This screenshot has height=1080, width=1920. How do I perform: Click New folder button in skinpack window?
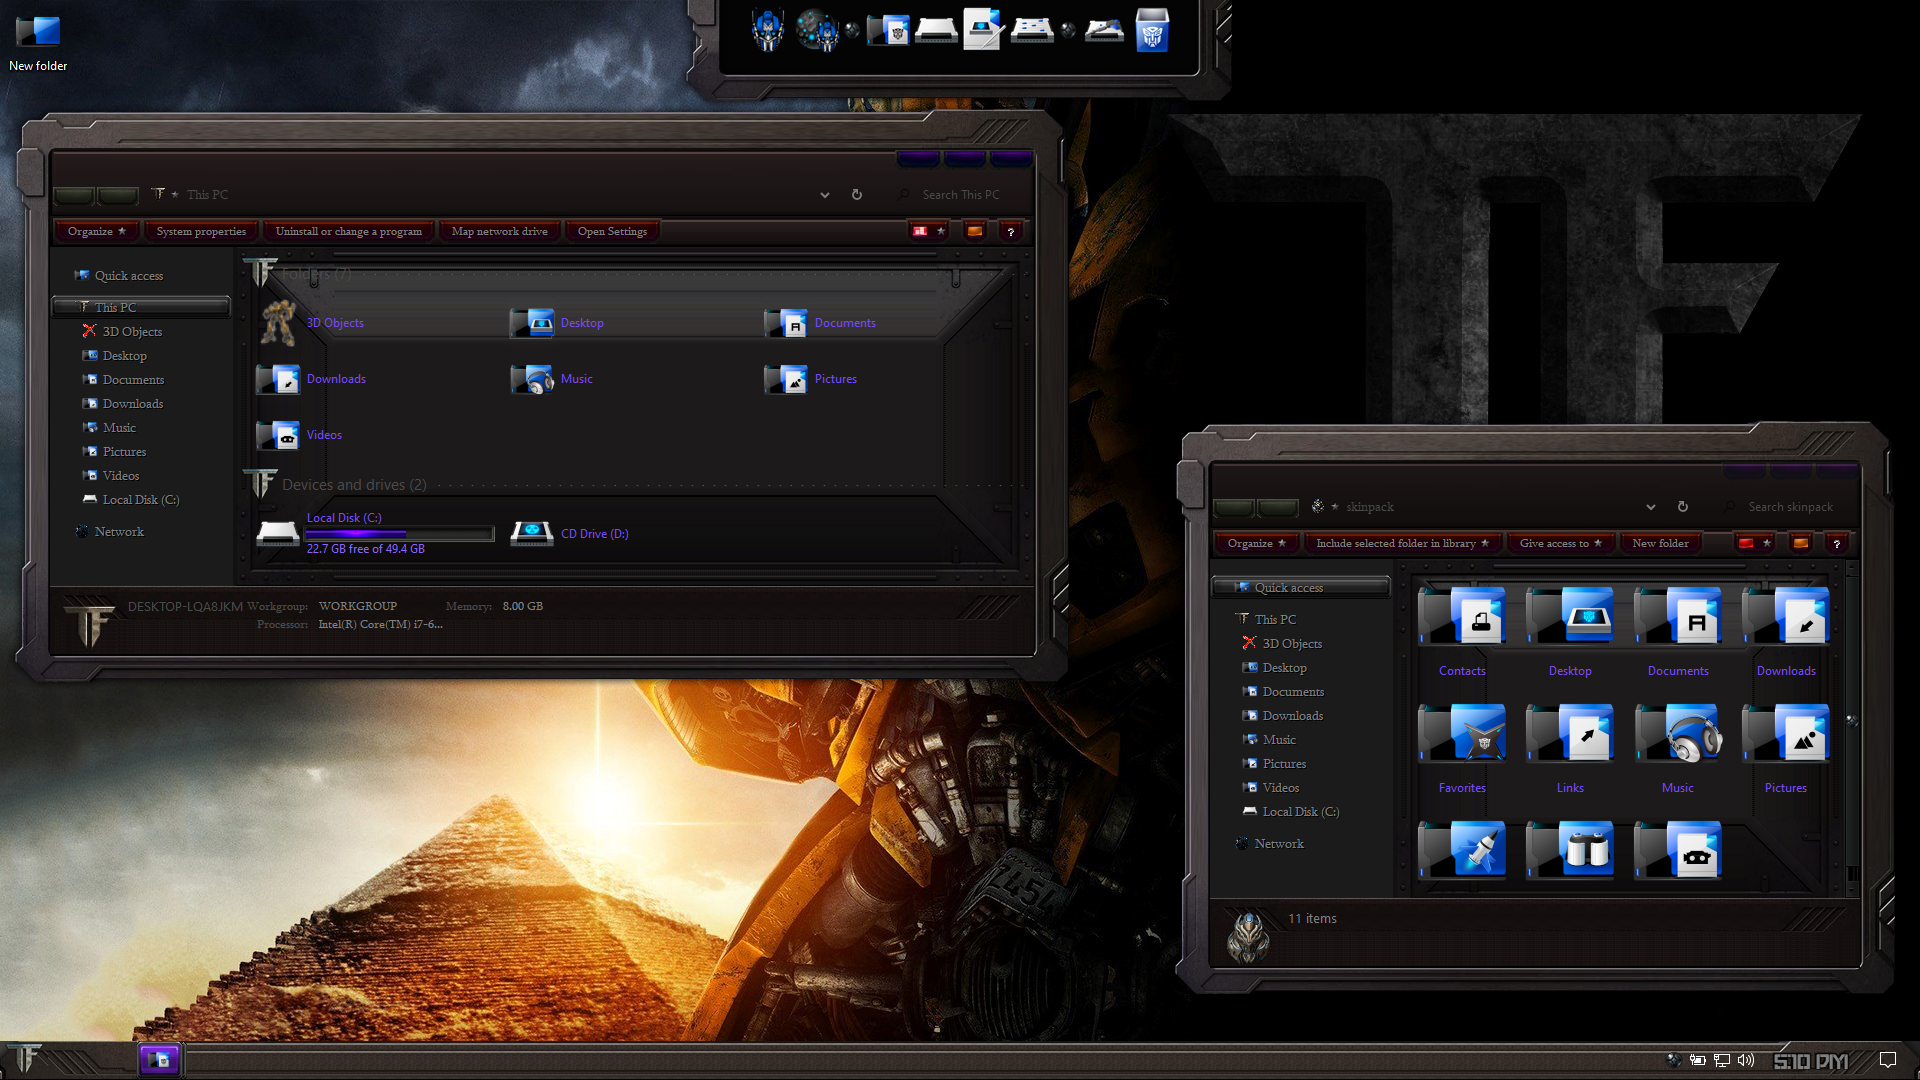(x=1660, y=544)
